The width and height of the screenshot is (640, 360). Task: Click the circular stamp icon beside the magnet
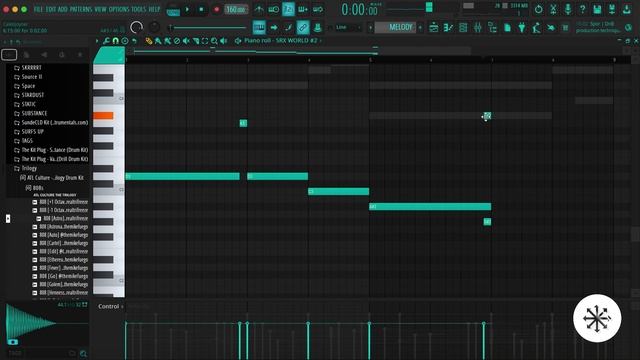125,41
